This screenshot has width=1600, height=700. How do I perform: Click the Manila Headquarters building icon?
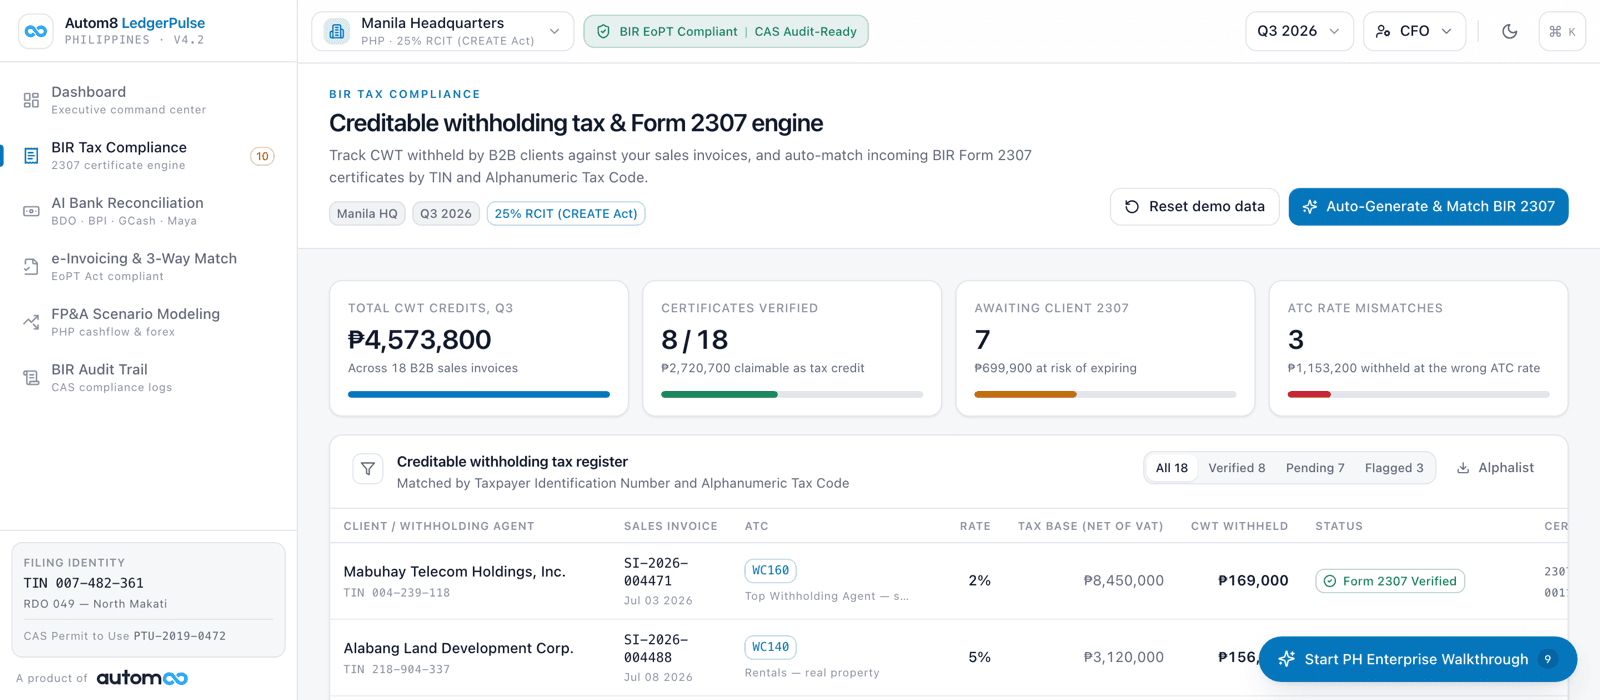point(337,32)
